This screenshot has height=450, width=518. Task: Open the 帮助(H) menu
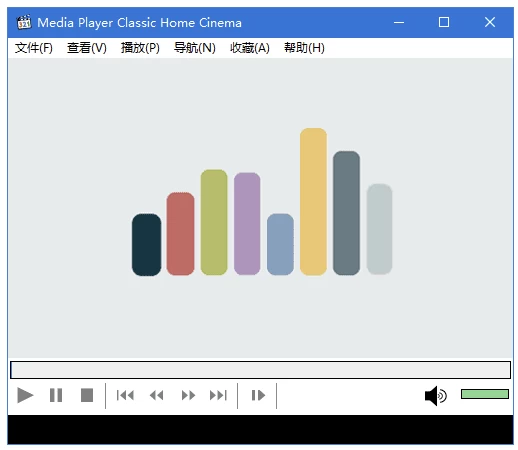(x=304, y=48)
